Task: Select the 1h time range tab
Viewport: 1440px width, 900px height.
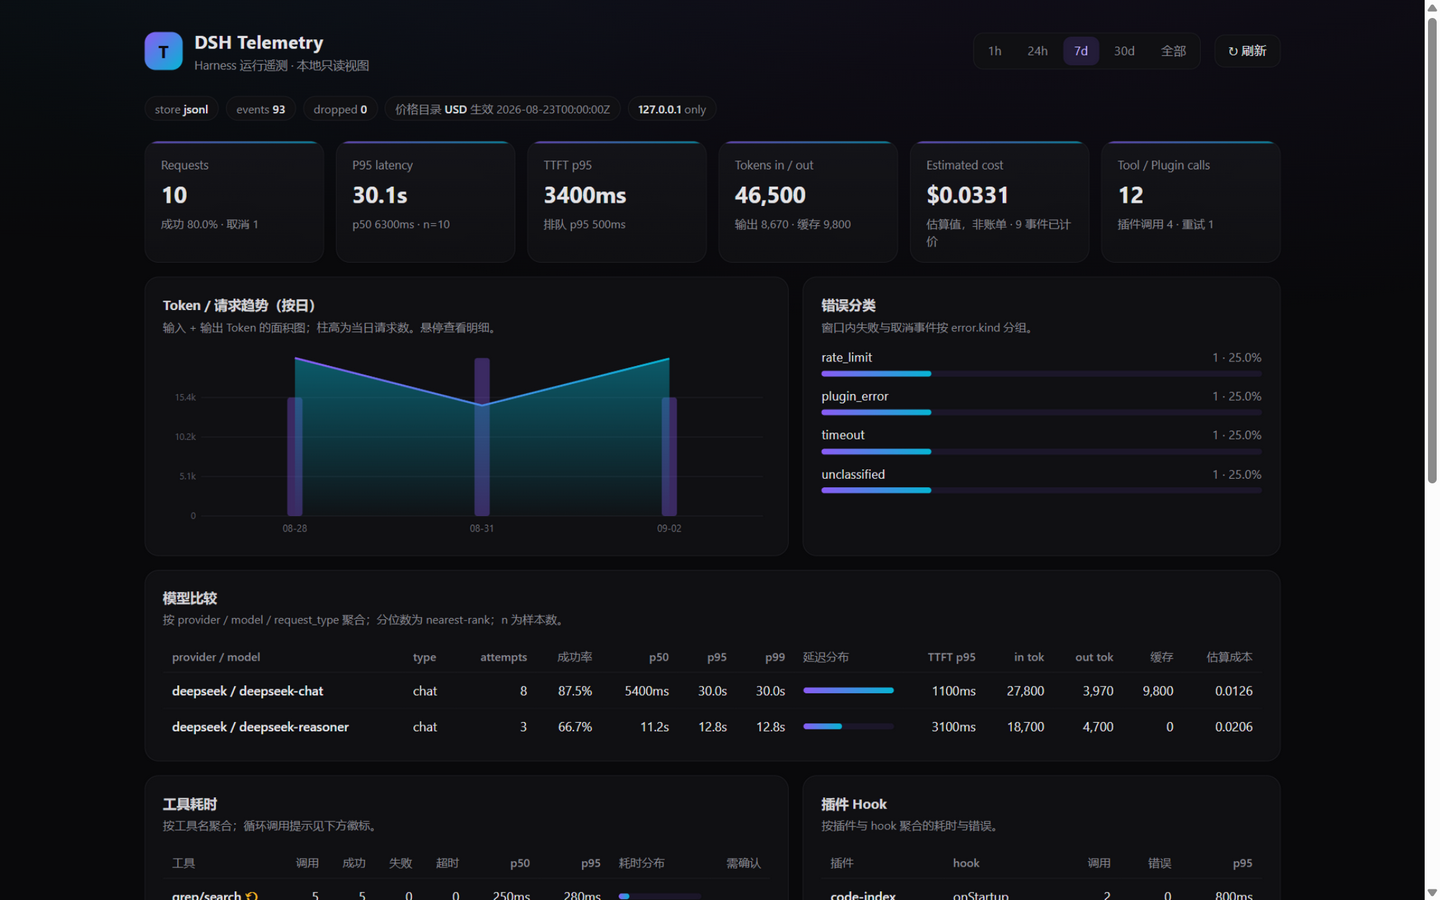Action: tap(994, 51)
